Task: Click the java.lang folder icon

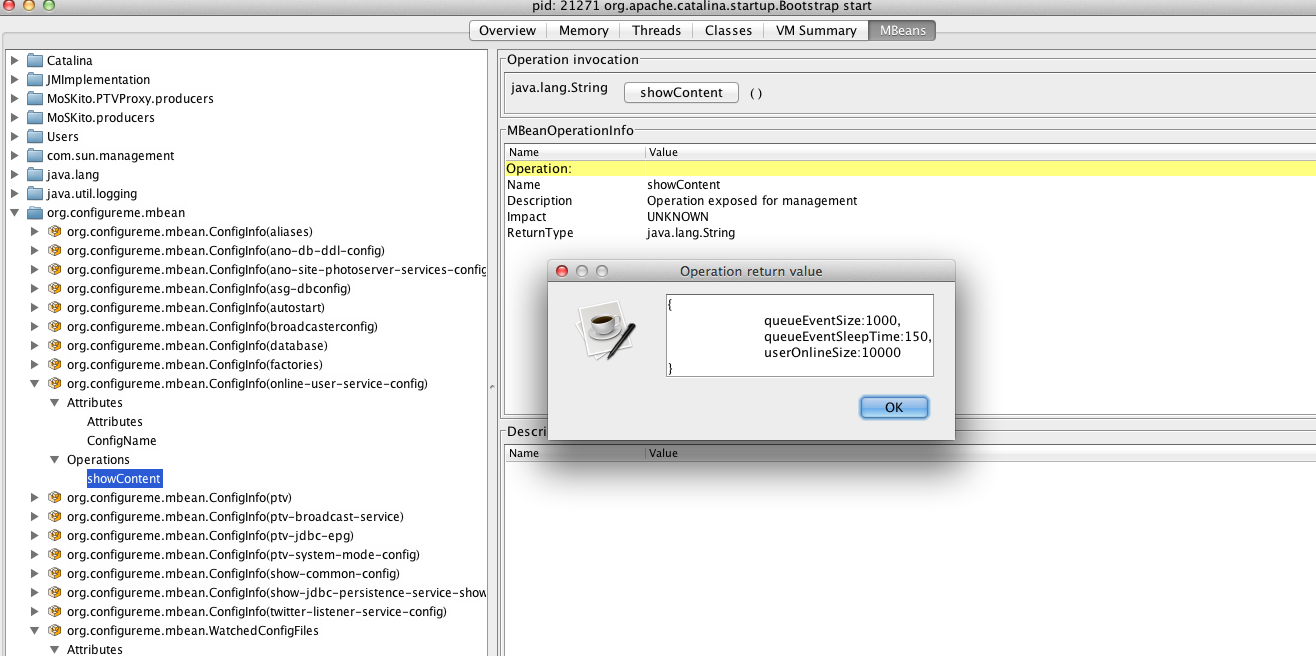Action: tap(35, 174)
